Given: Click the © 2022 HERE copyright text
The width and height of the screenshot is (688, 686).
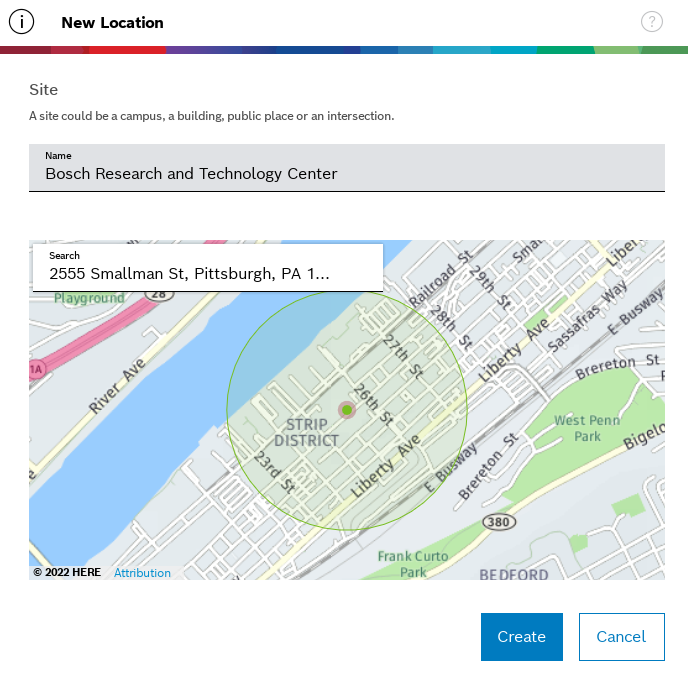Looking at the screenshot, I should [x=67, y=572].
